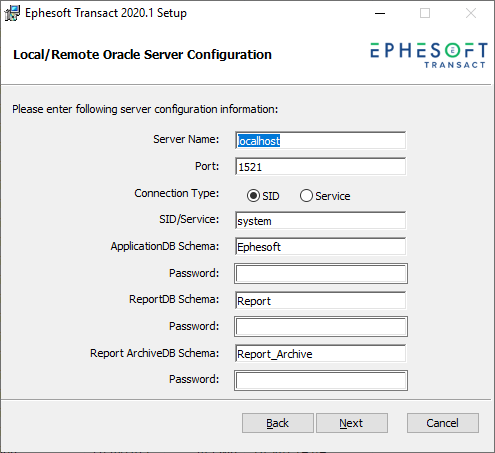Proceed with the Next button
The height and width of the screenshot is (453, 495).
pos(352,423)
